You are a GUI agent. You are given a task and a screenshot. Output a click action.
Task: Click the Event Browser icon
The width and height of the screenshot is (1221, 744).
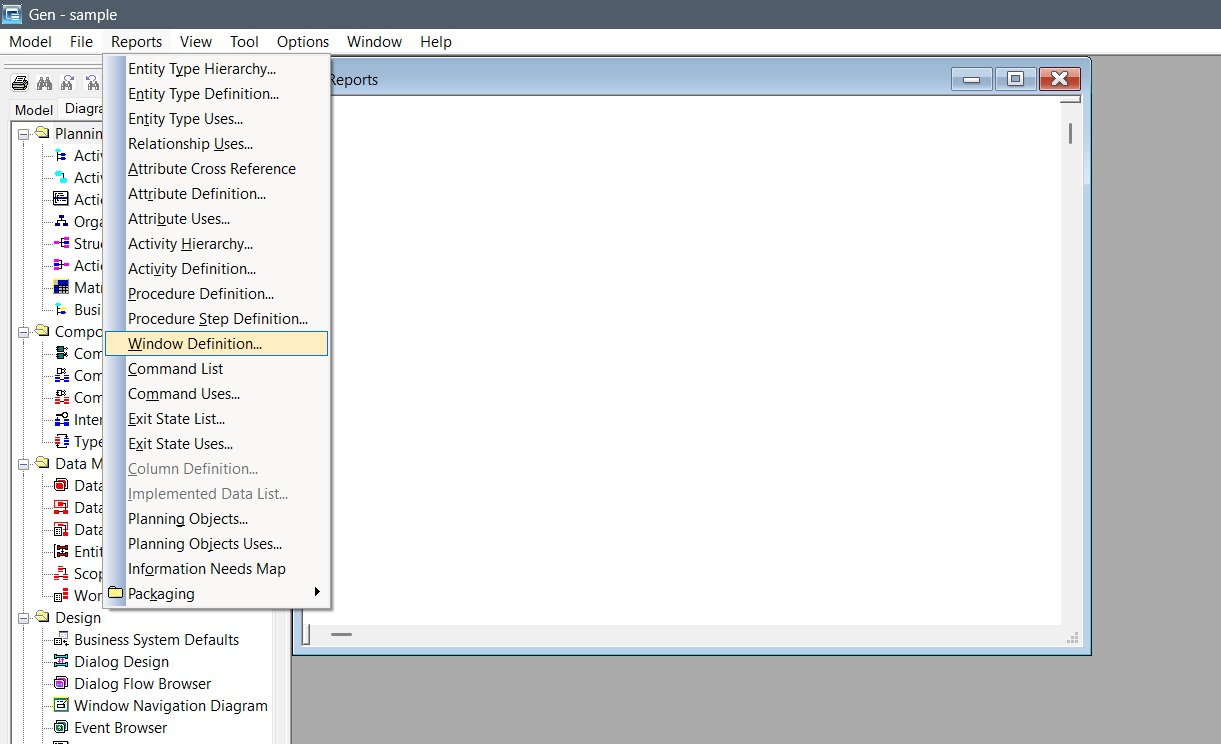click(x=61, y=727)
